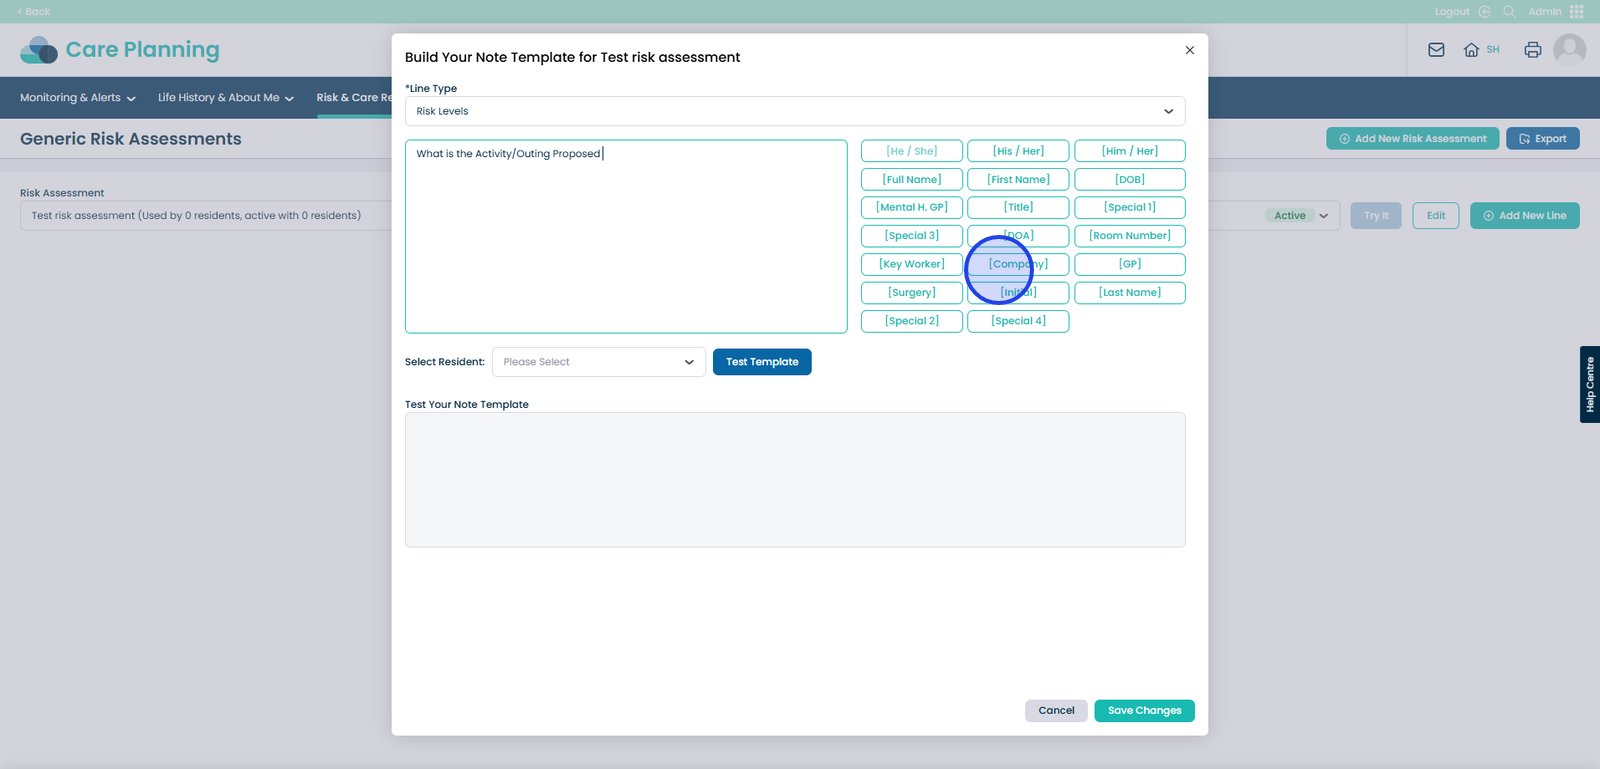
Task: Open the Admin apps grid icon
Action: [1577, 12]
